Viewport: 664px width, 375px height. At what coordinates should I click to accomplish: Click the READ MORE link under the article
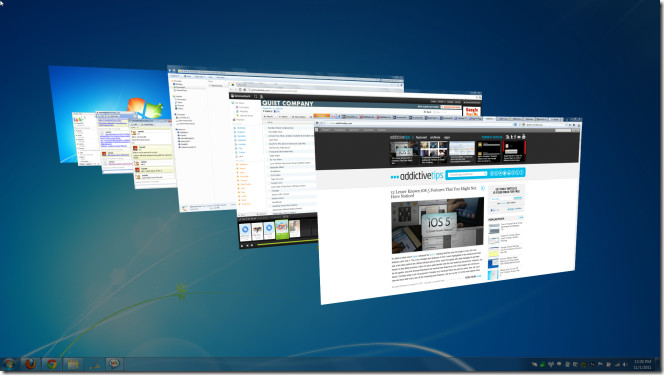473,277
